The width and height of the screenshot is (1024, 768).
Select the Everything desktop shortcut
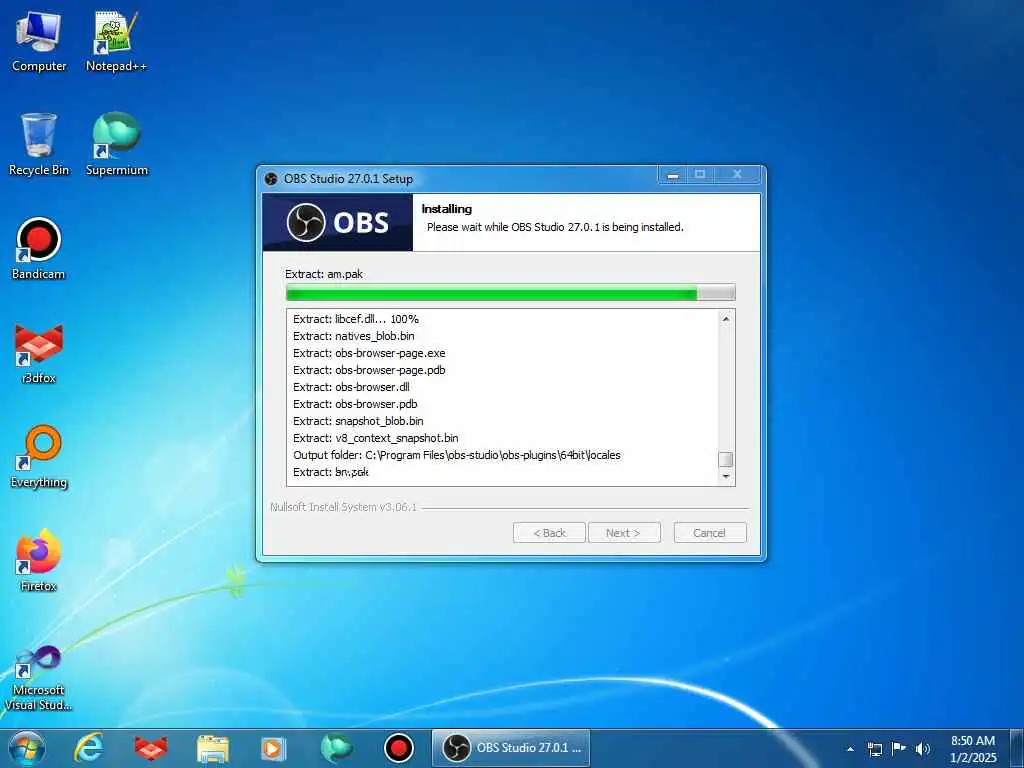[39, 457]
